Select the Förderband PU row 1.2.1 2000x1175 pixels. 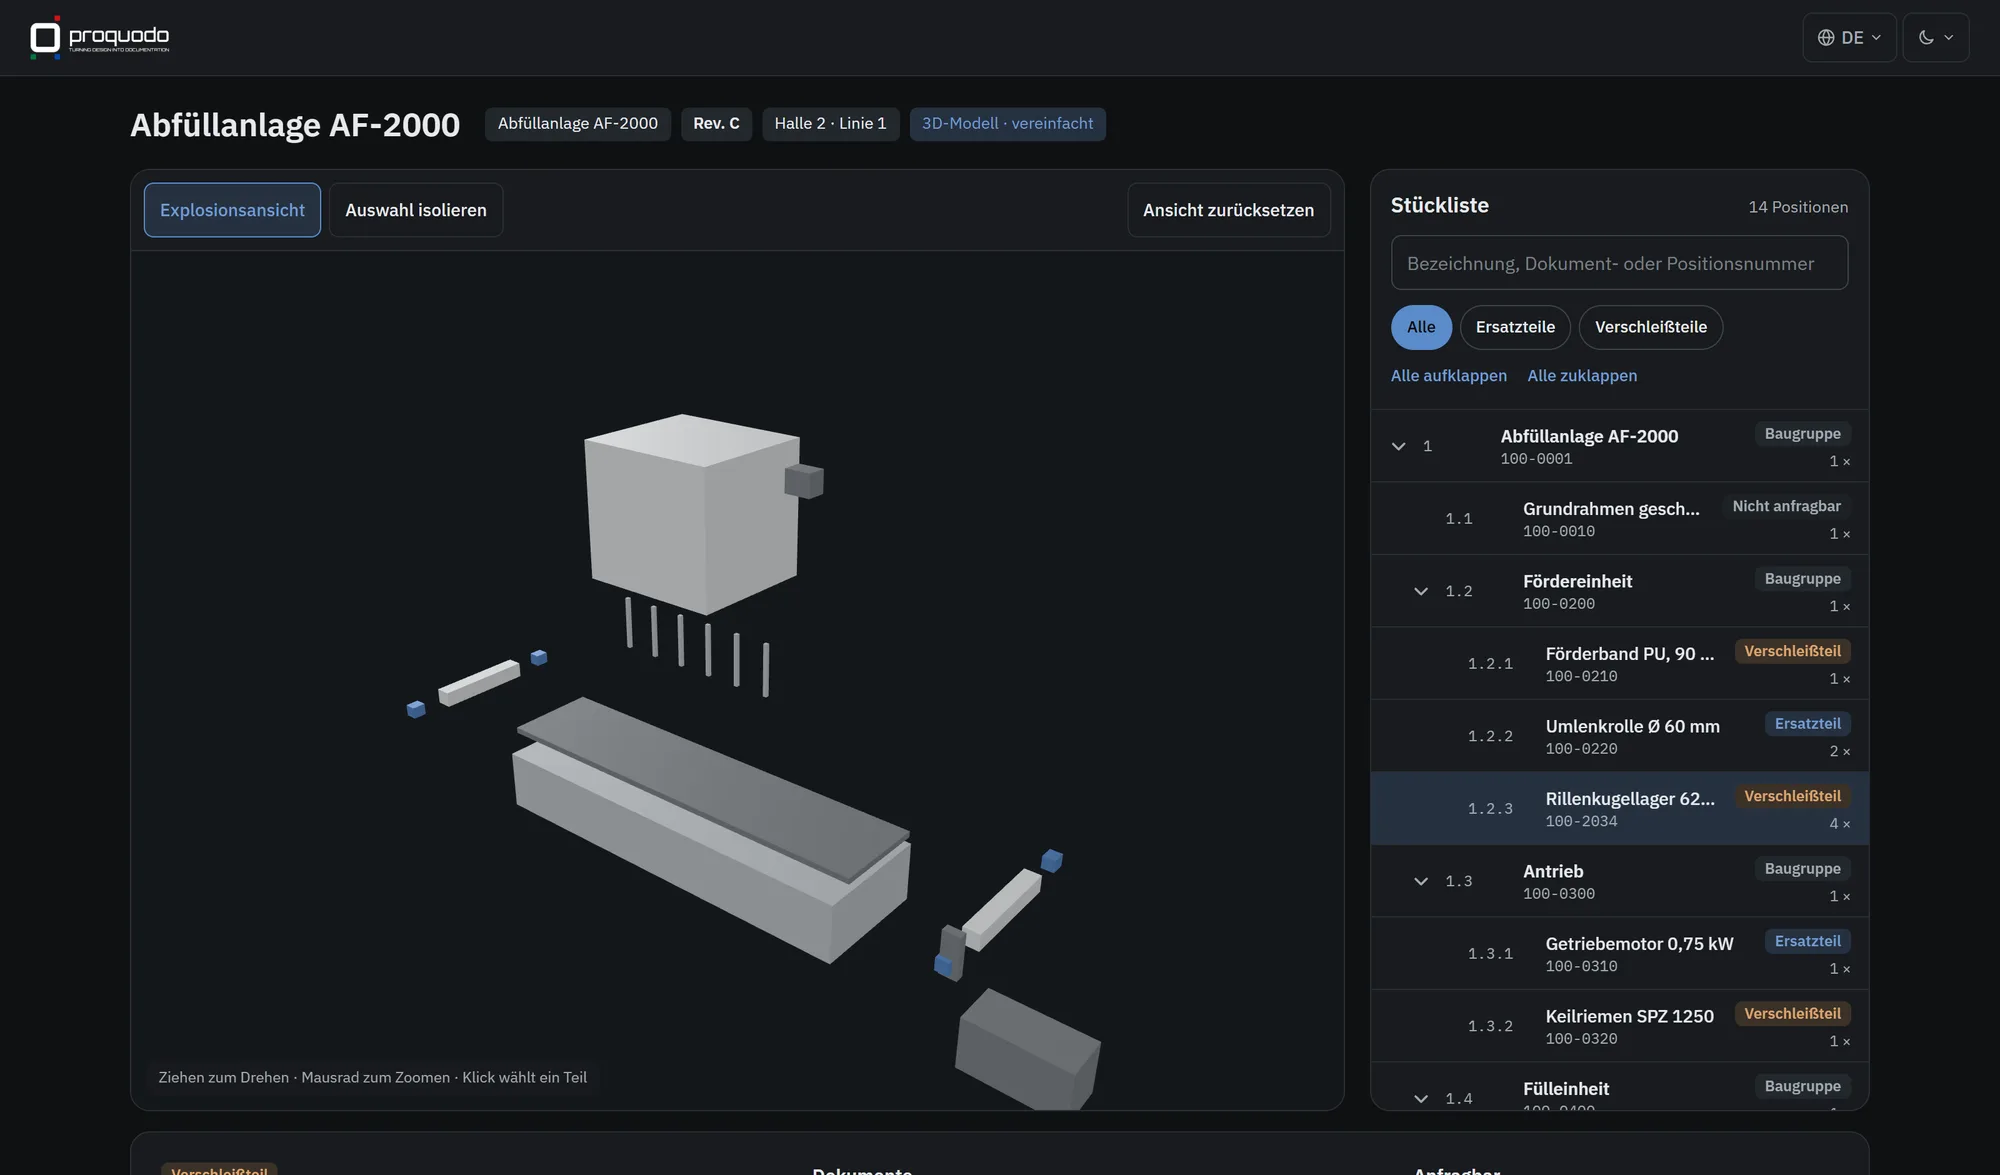click(x=1619, y=664)
